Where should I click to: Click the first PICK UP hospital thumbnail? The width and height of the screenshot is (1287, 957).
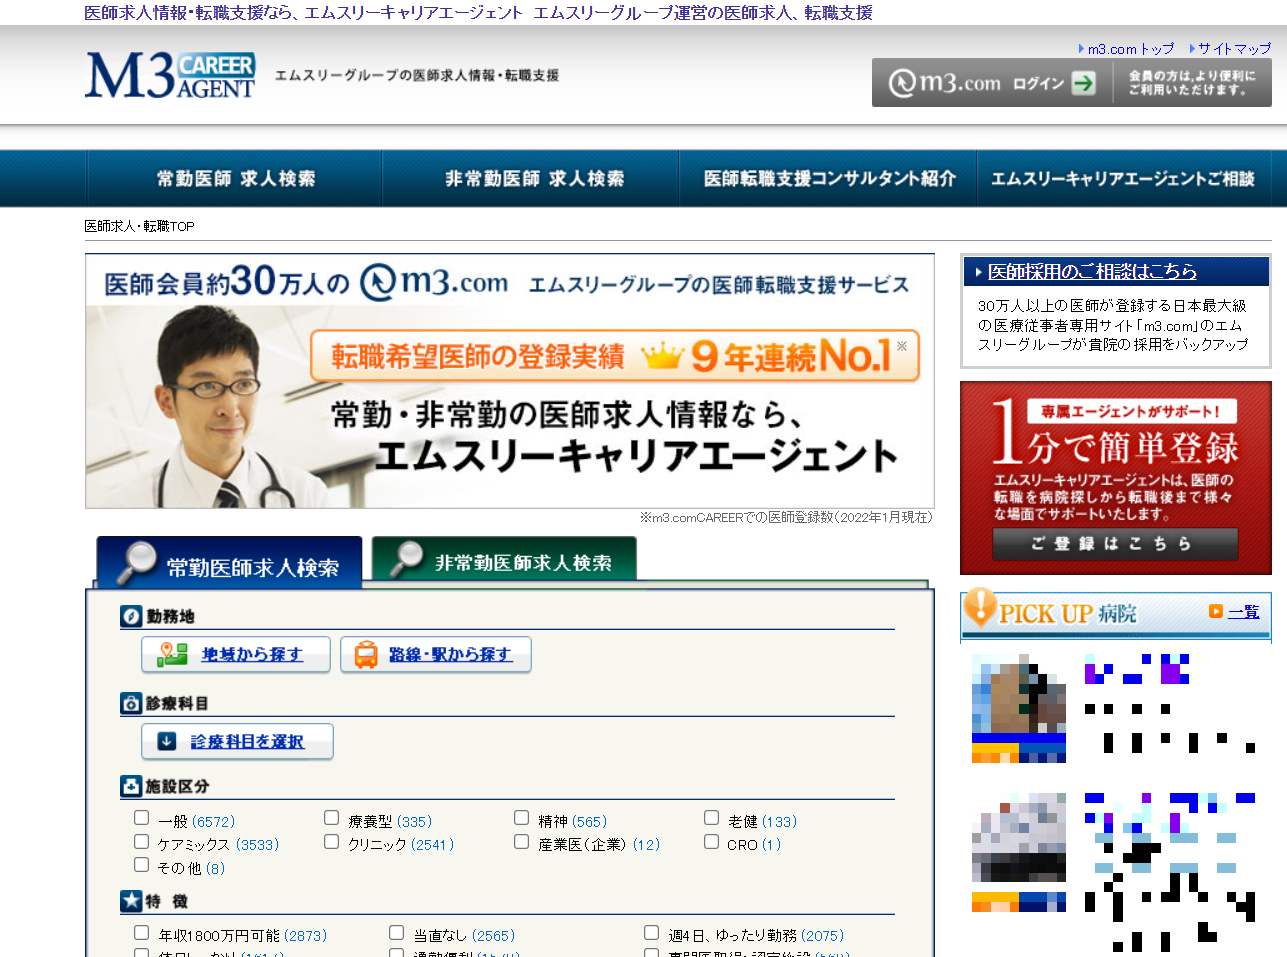1019,708
